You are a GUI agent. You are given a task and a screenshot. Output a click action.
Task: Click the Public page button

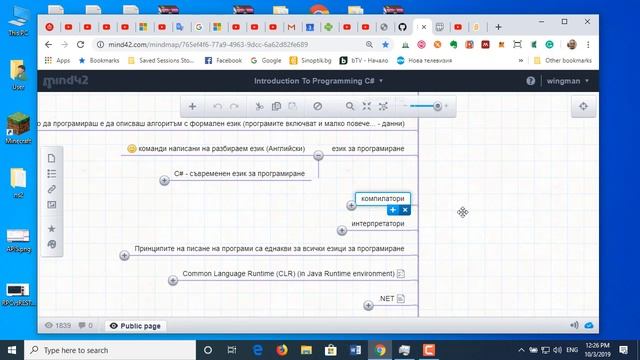pyautogui.click(x=135, y=326)
